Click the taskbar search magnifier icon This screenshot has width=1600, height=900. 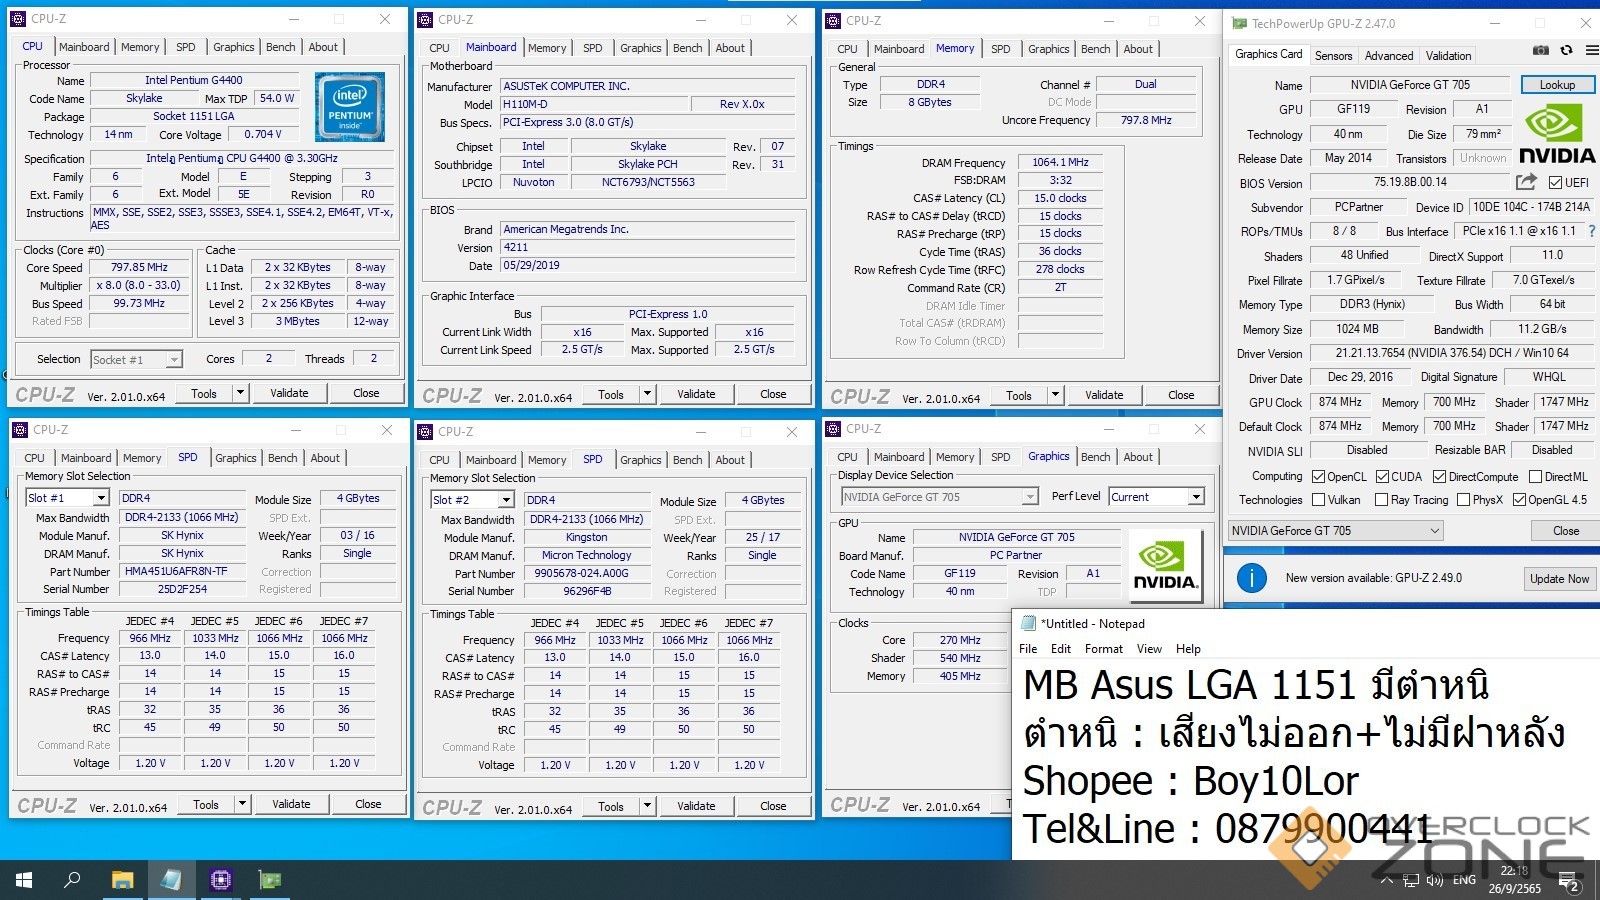click(72, 880)
